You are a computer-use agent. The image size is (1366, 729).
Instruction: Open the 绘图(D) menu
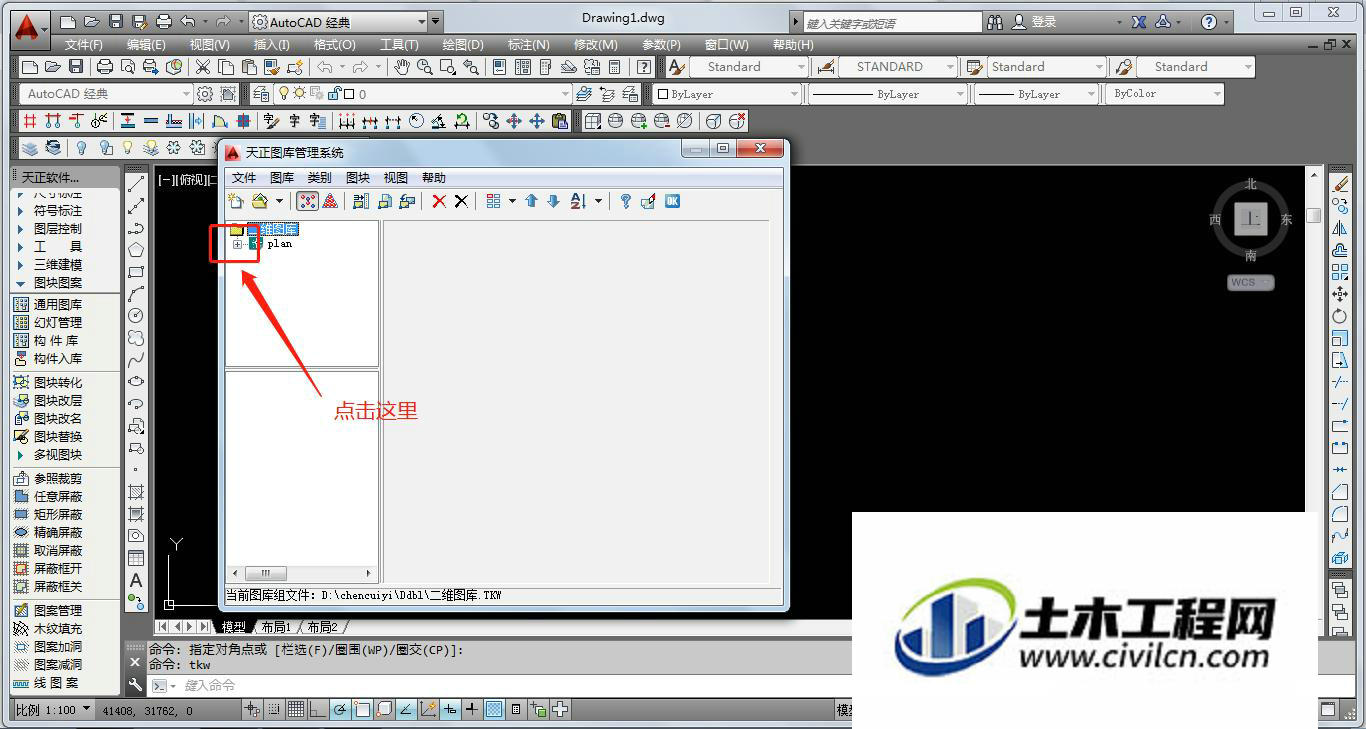(x=463, y=45)
